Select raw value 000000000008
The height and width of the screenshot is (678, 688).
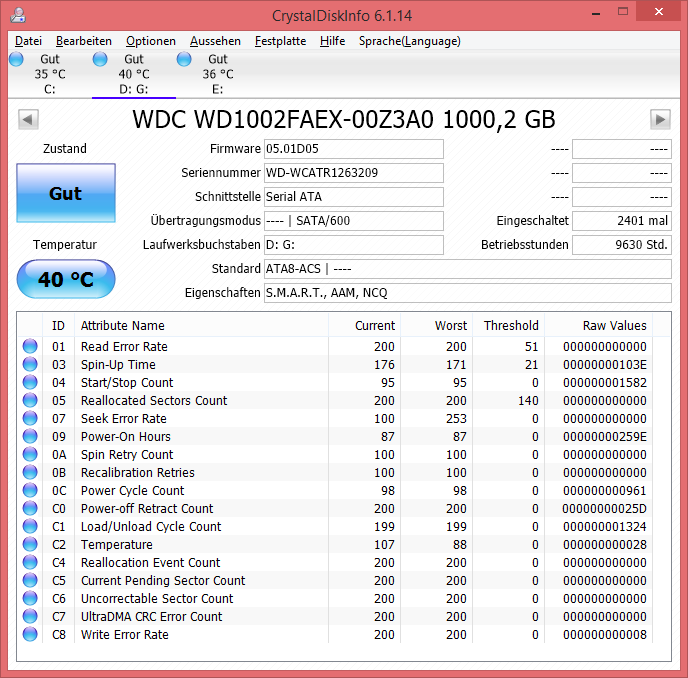point(605,635)
